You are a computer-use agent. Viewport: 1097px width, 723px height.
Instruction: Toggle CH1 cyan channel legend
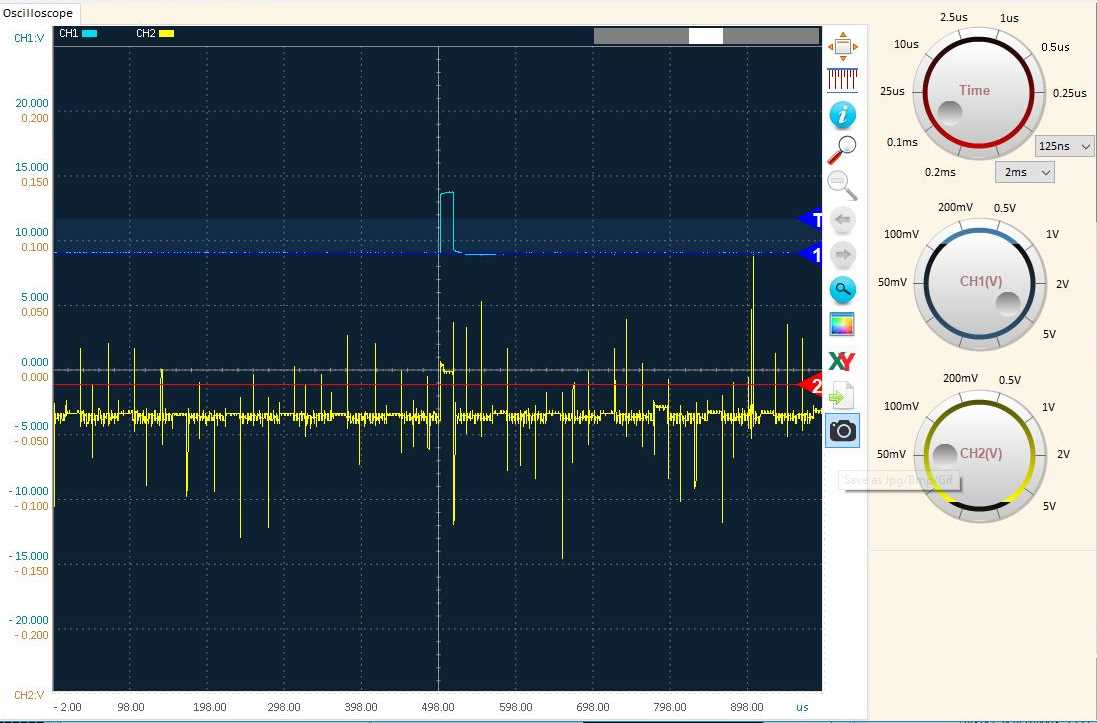click(x=78, y=34)
